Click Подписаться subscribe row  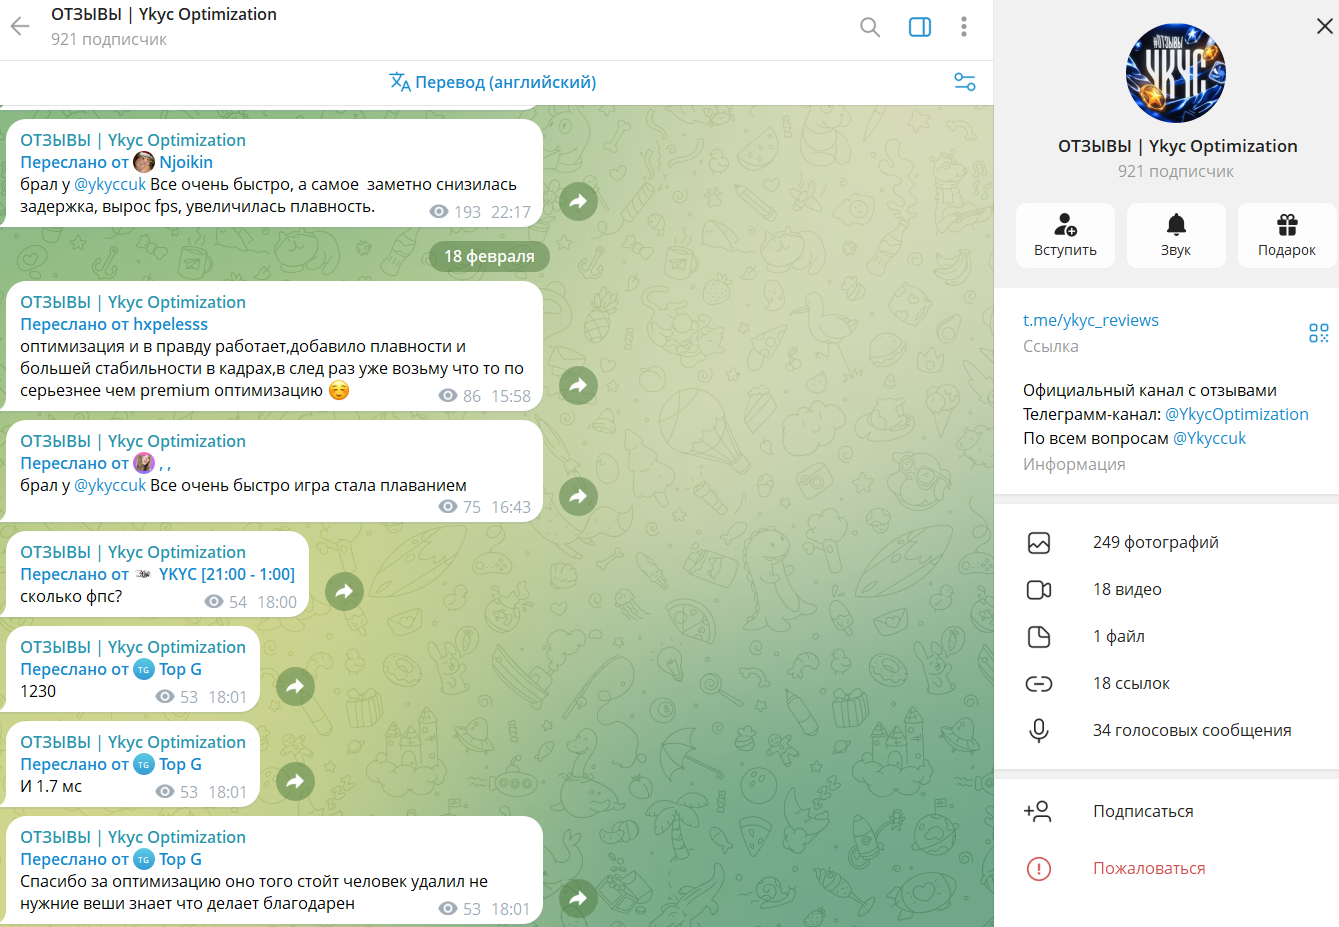pyautogui.click(x=1166, y=811)
